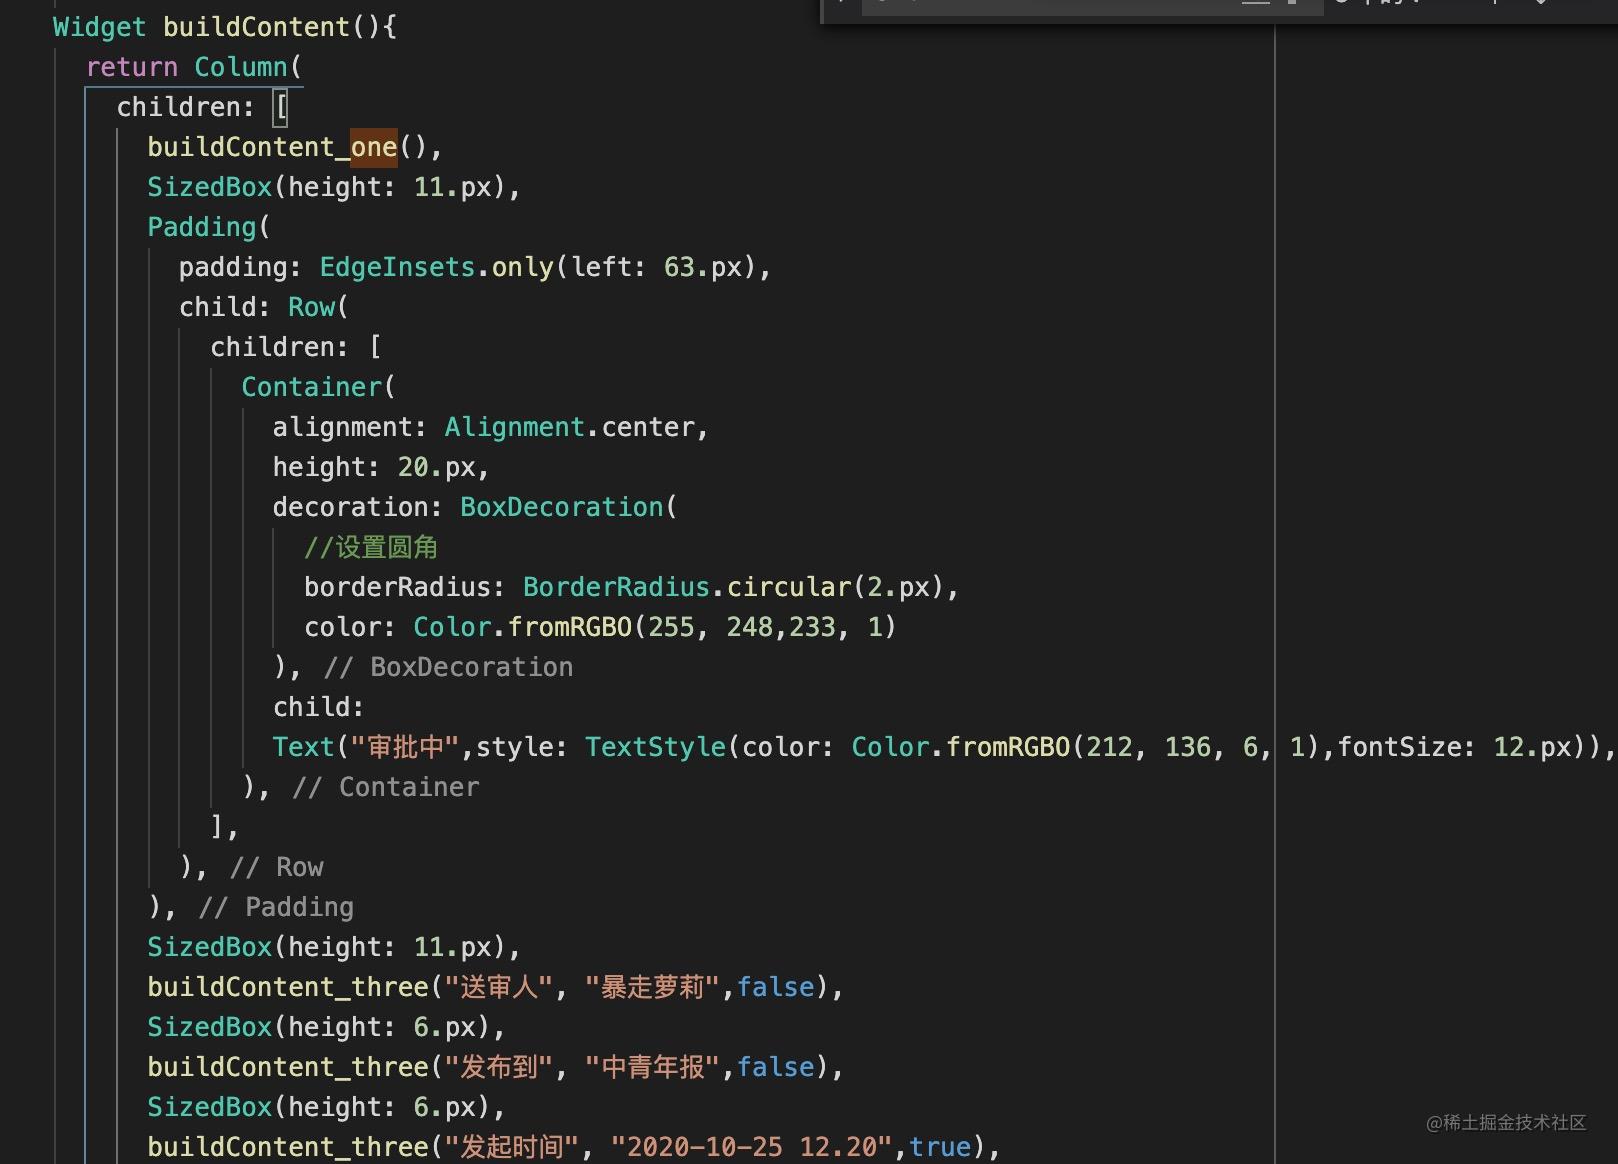Click the "发布到" string
This screenshot has width=1618, height=1164.
(499, 1067)
